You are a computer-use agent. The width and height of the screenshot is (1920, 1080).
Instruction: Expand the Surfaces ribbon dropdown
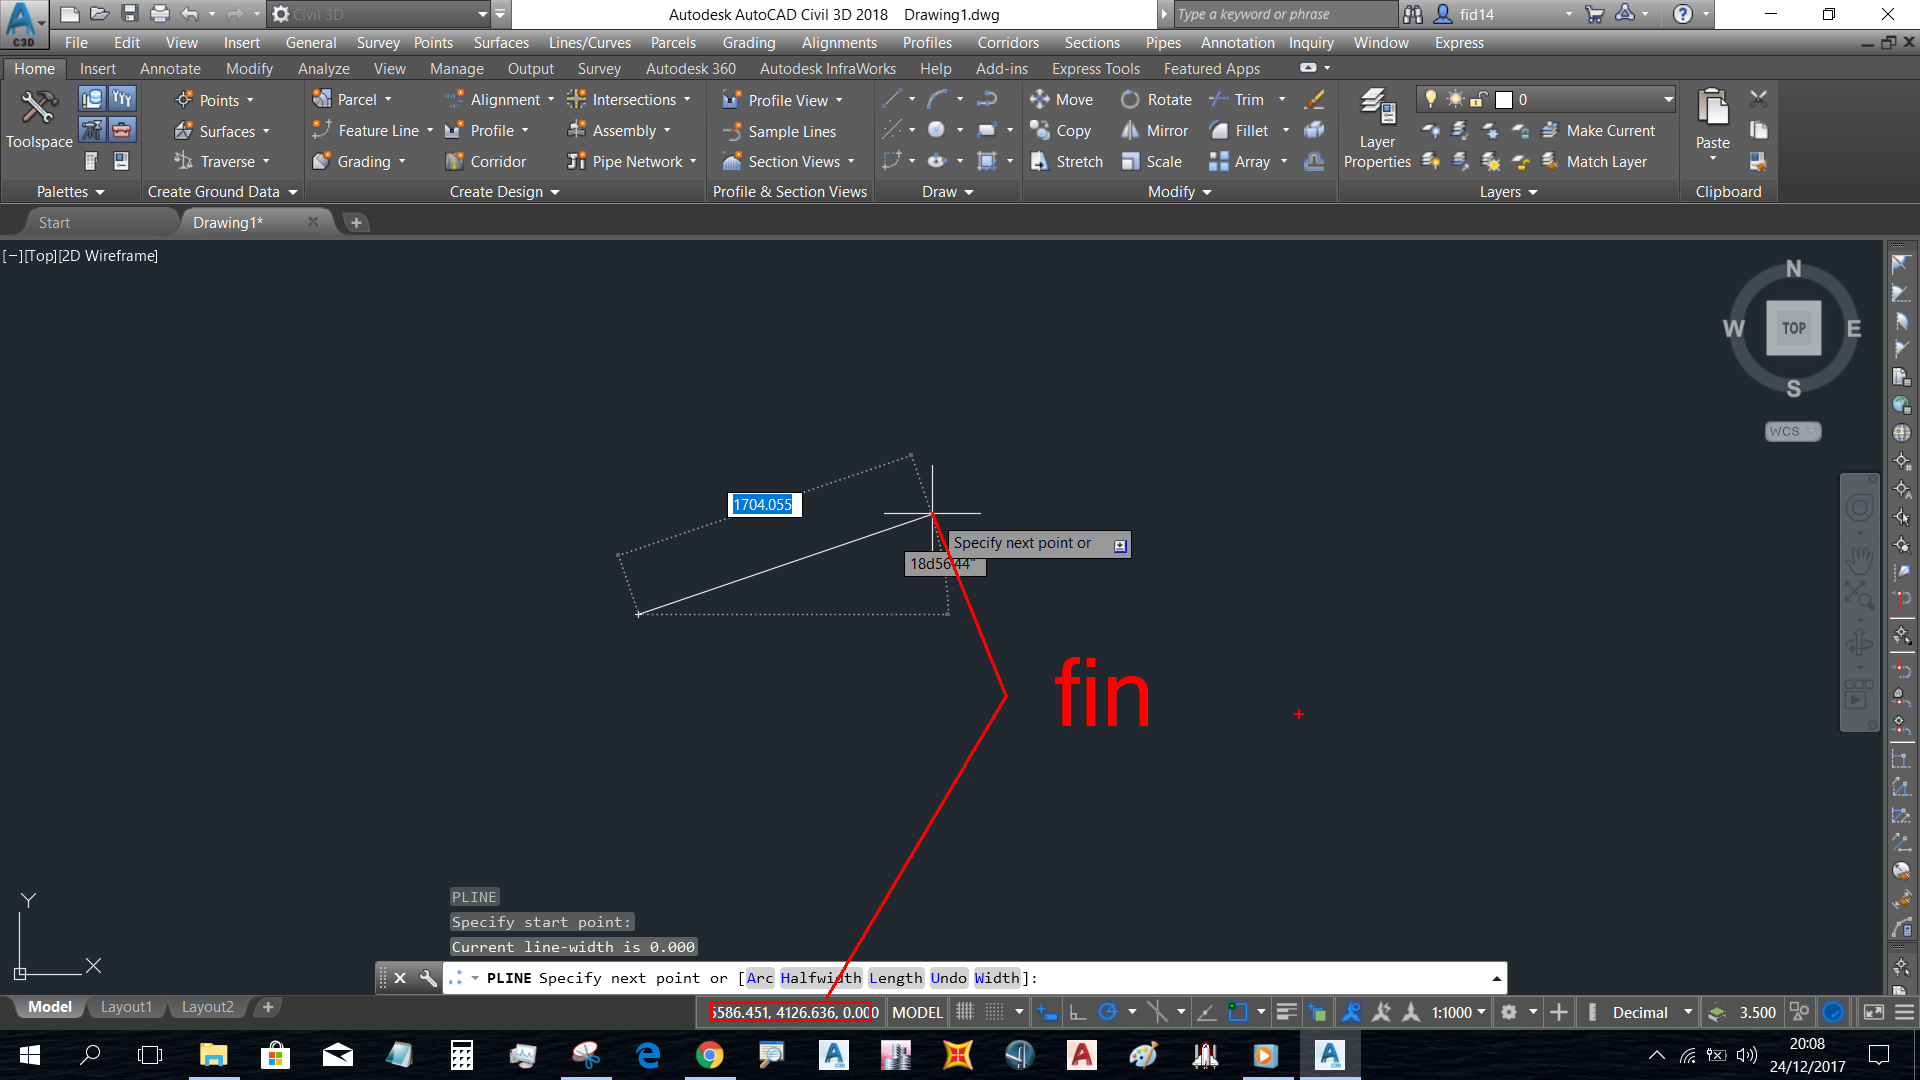coord(266,131)
